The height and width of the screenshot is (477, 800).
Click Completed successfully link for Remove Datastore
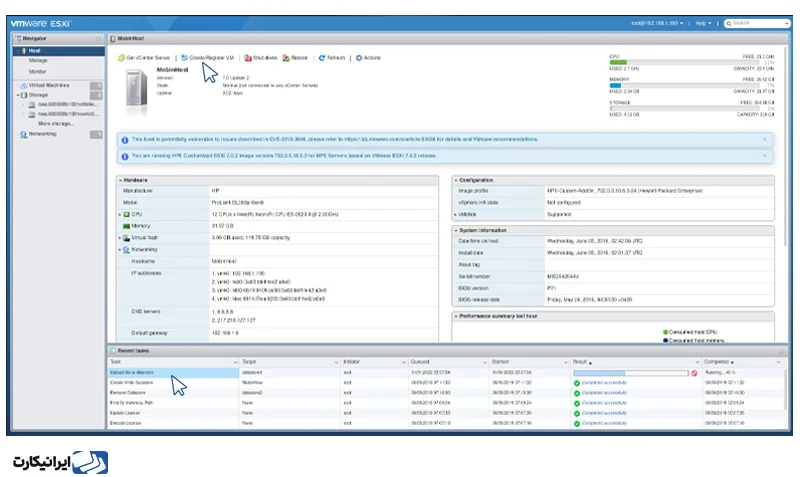[604, 393]
